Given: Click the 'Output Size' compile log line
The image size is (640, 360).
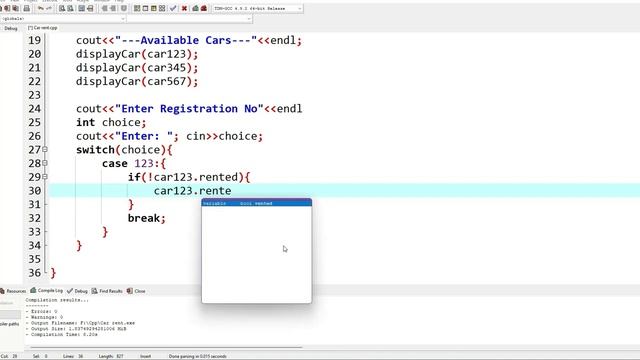Looking at the screenshot, I should click(x=76, y=329).
